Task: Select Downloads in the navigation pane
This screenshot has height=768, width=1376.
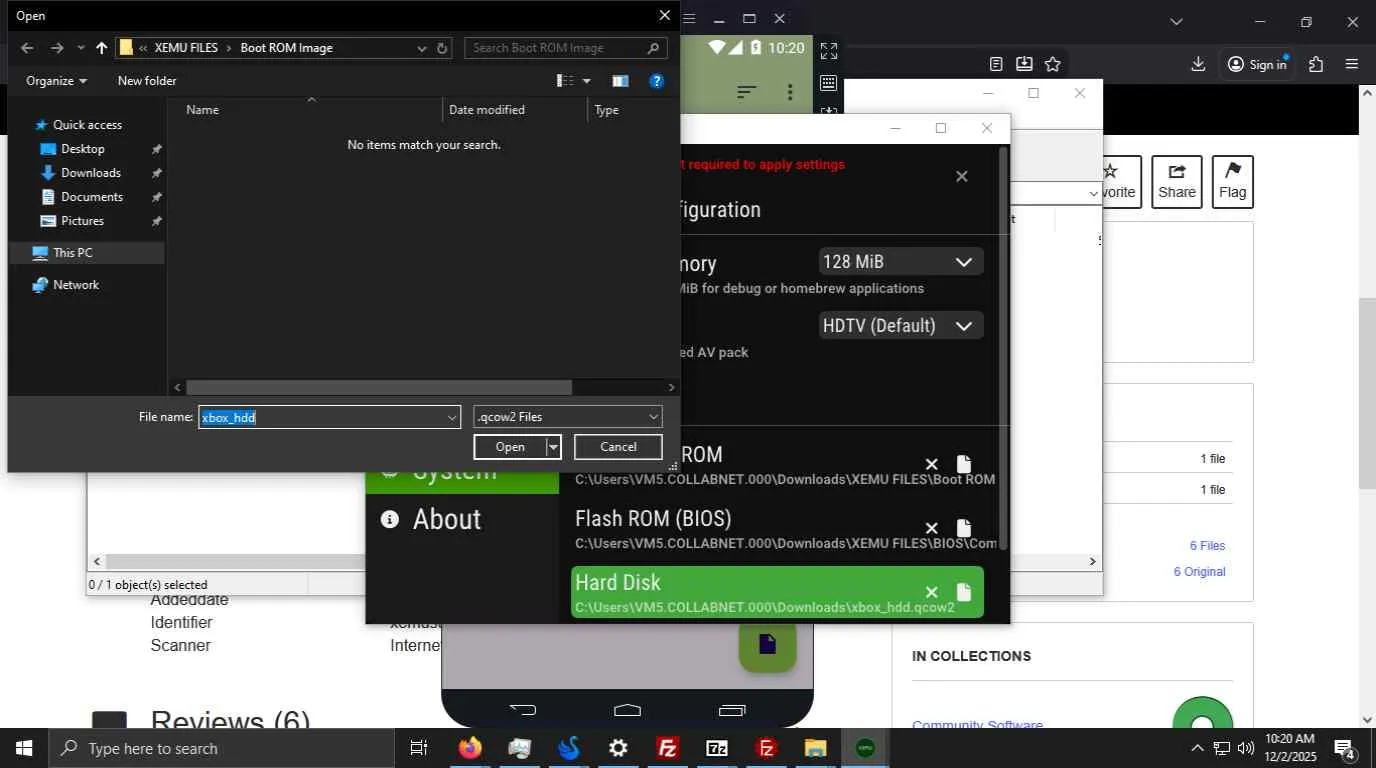Action: [90, 173]
